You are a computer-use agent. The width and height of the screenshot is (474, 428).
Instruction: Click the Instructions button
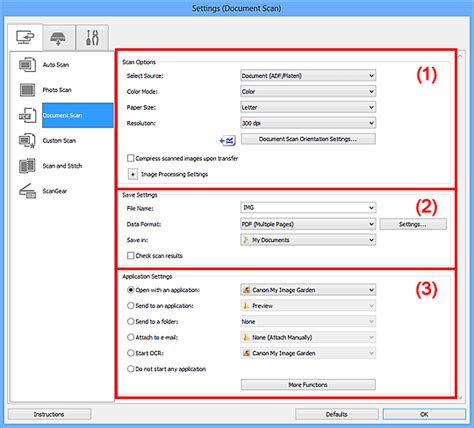49,414
